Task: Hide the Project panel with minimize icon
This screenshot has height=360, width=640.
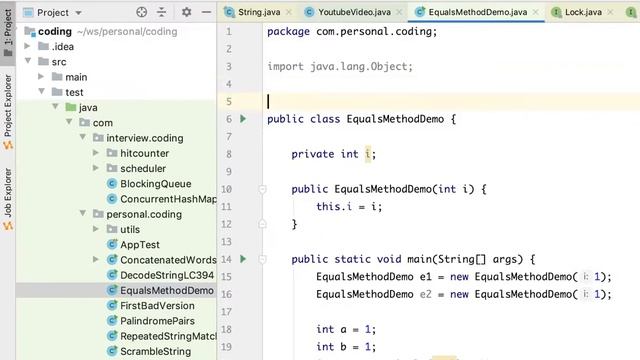Action: coord(207,12)
